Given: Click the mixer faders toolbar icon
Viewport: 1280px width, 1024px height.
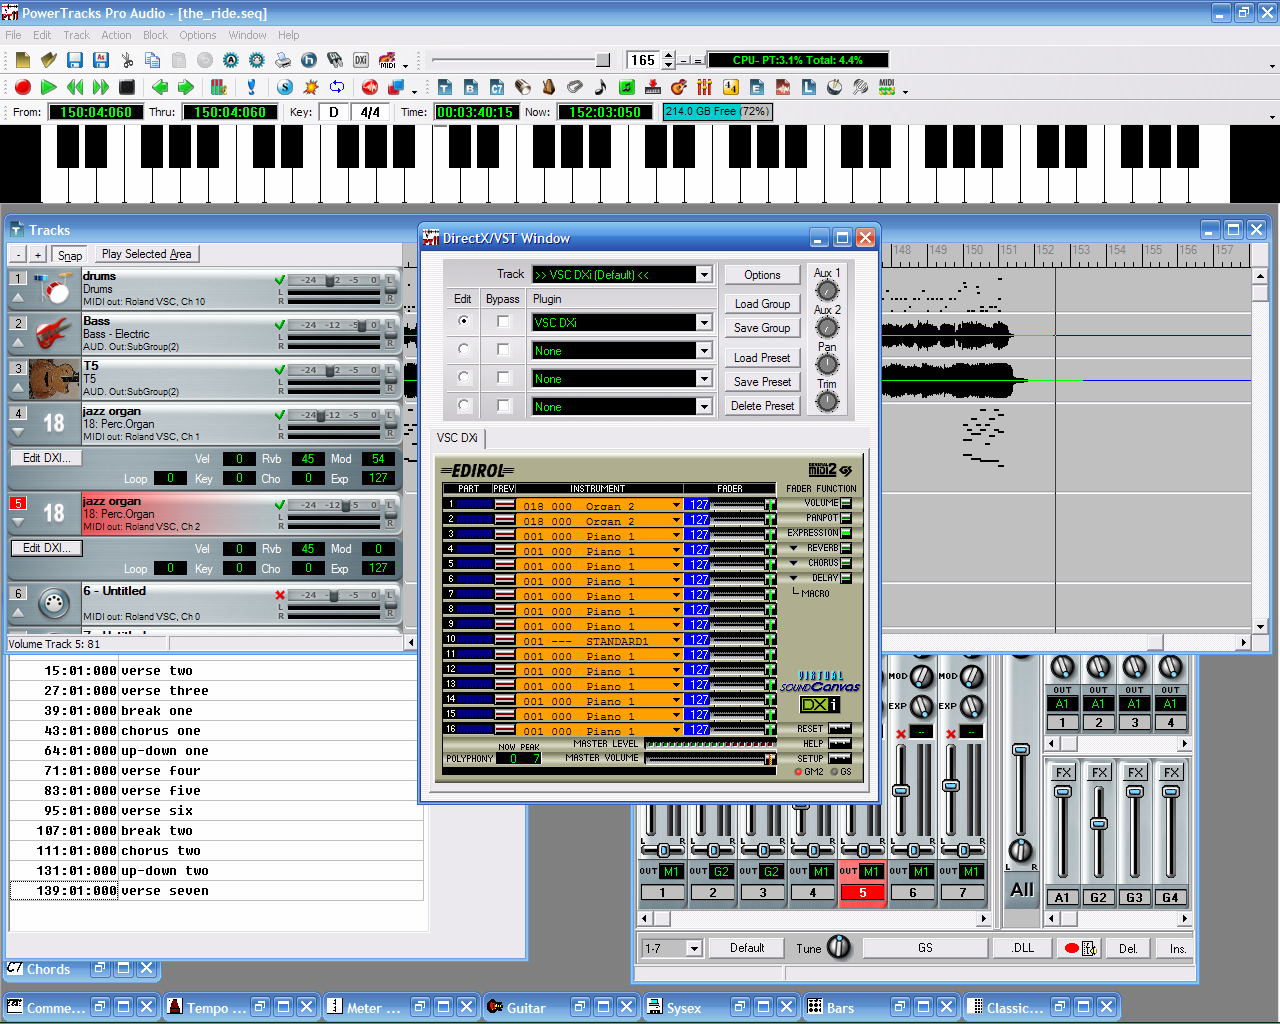Looking at the screenshot, I should pyautogui.click(x=705, y=87).
